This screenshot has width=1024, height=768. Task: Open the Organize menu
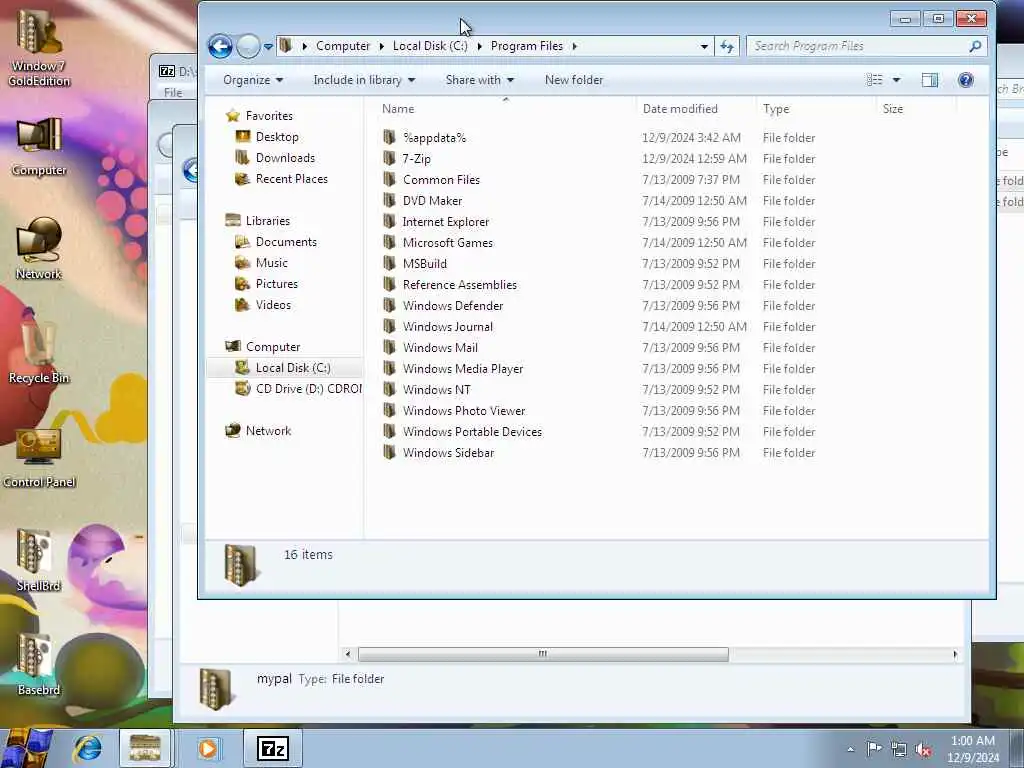[253, 80]
